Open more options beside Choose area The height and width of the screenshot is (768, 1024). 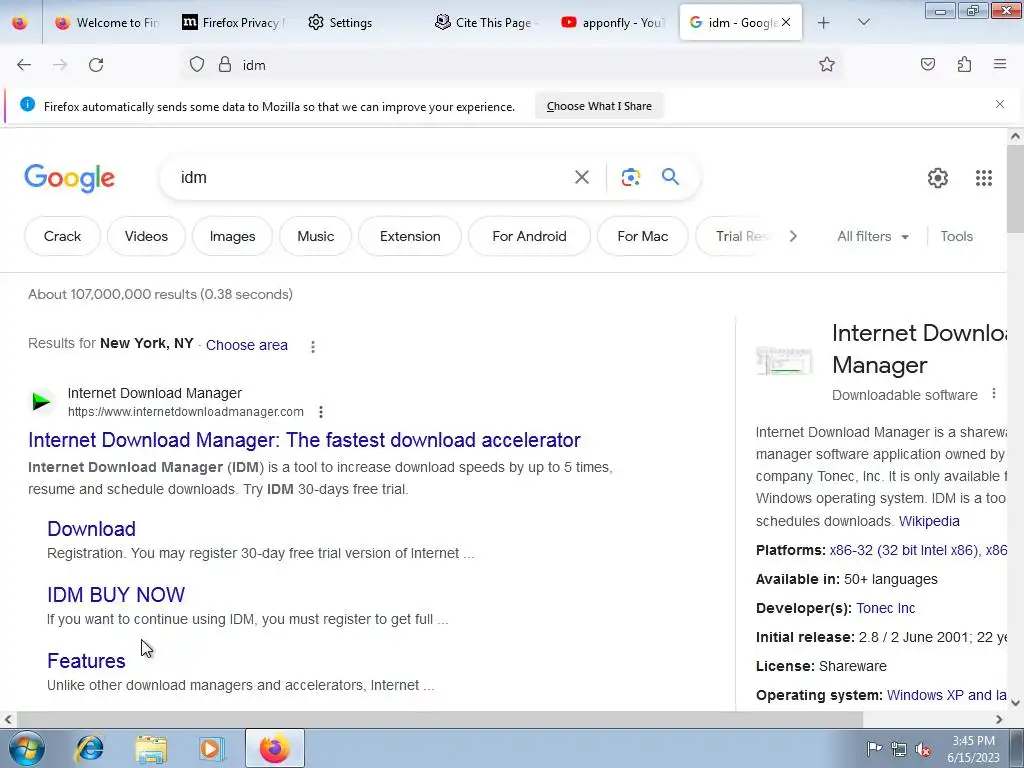[313, 347]
